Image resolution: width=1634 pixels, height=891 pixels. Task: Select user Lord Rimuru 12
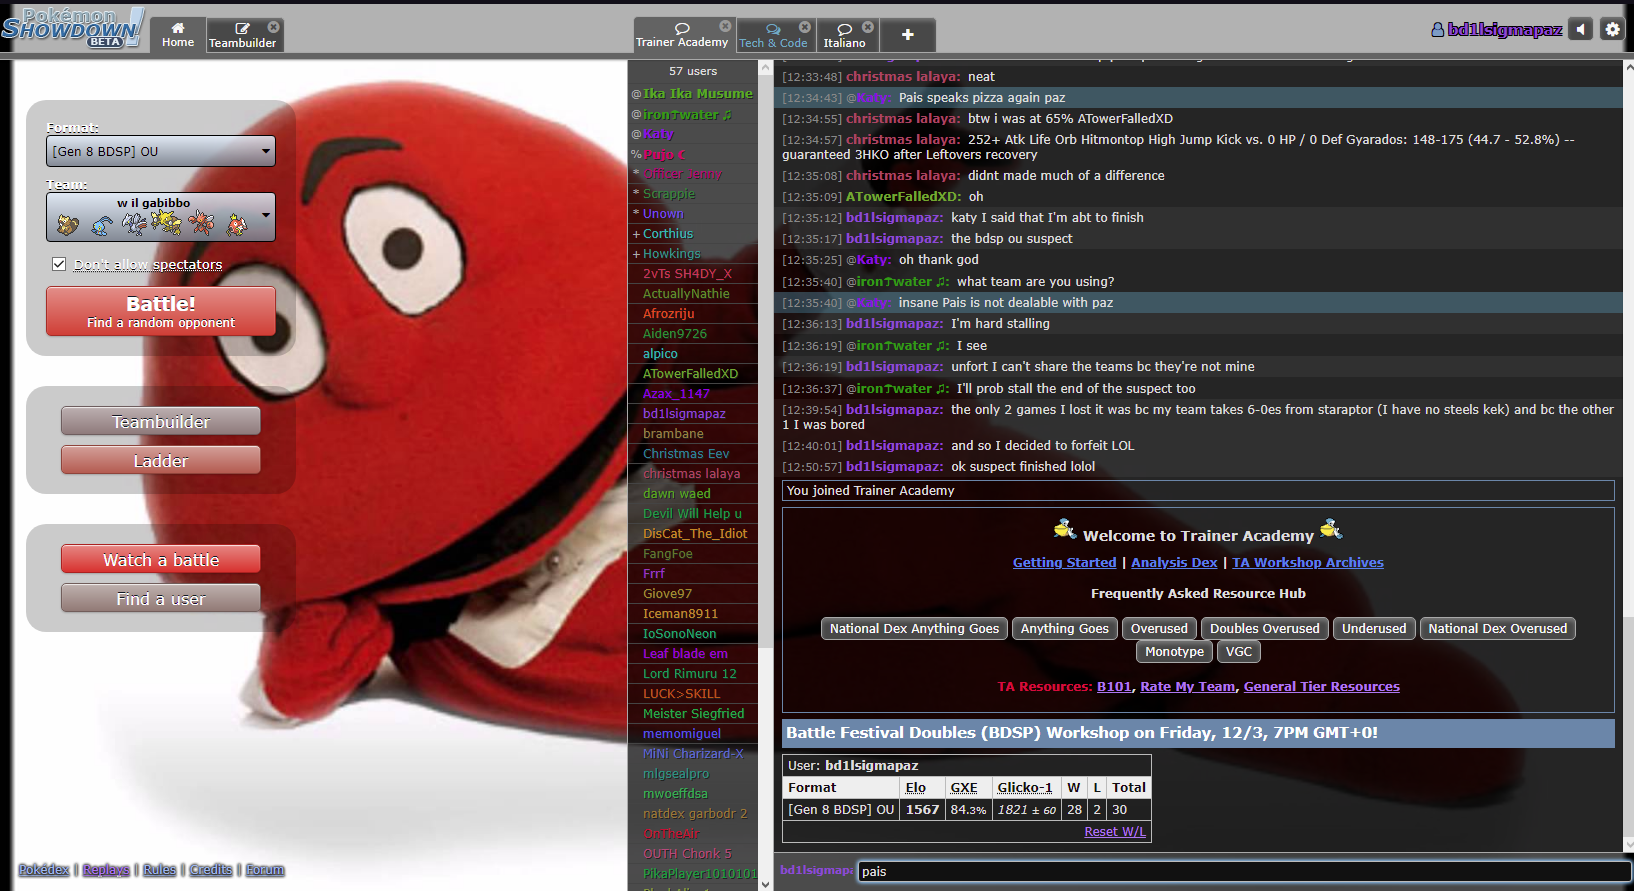693,674
